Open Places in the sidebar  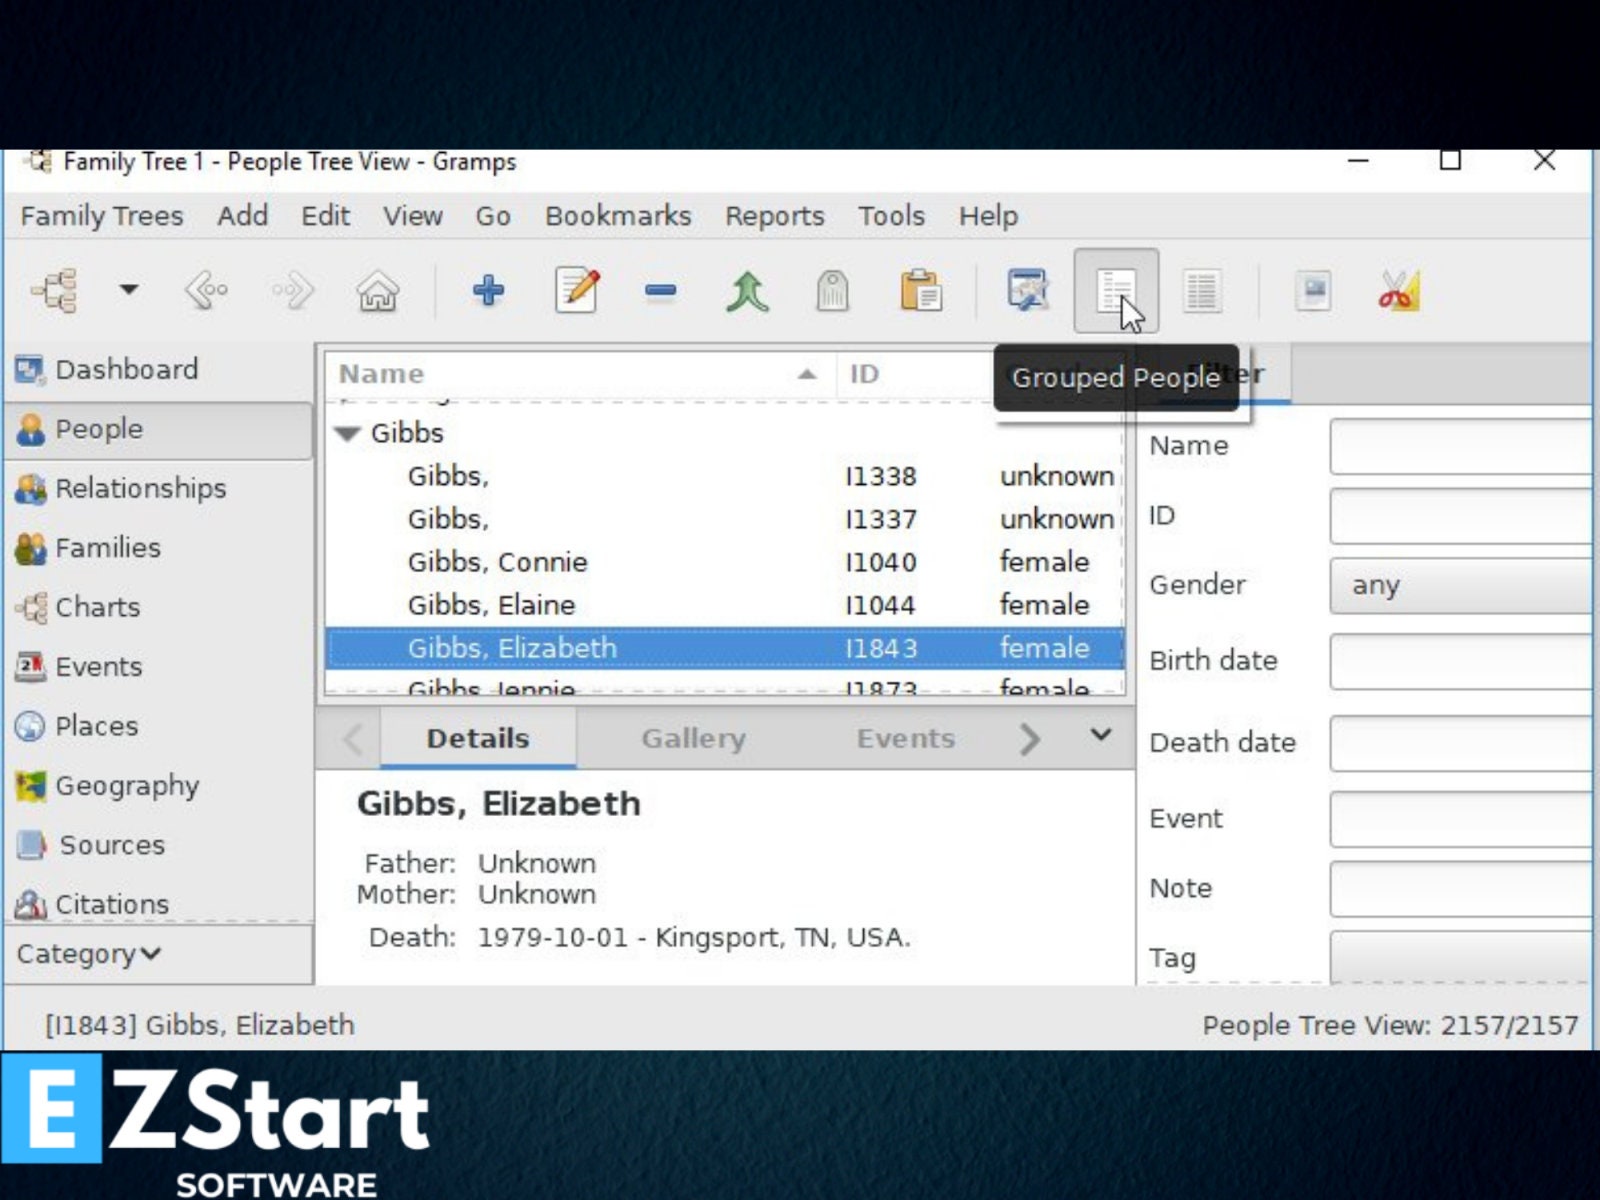[x=158, y=726]
